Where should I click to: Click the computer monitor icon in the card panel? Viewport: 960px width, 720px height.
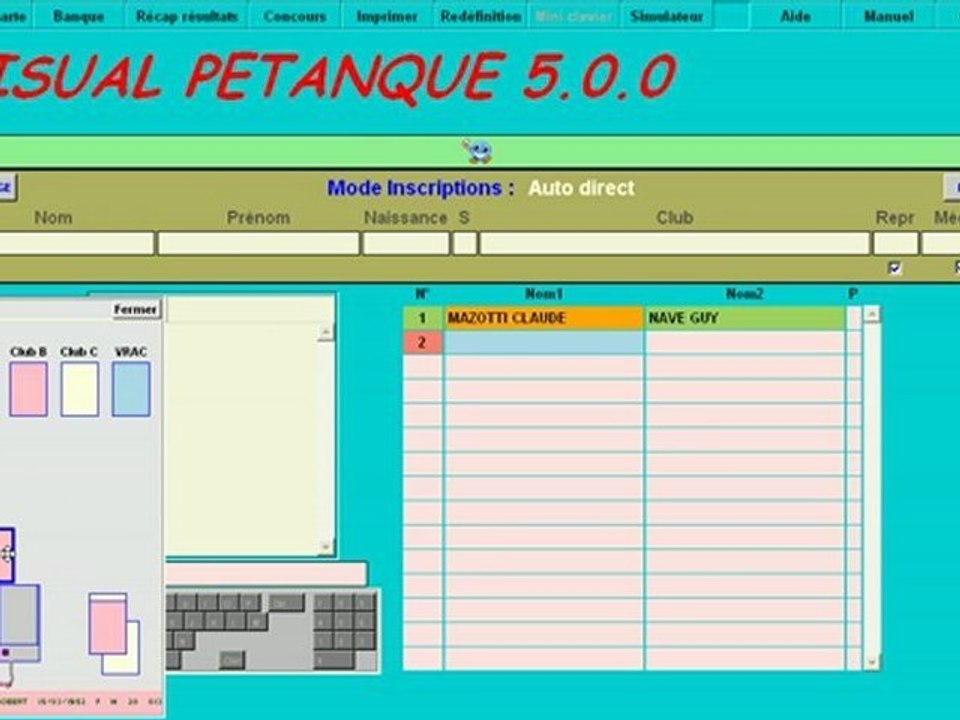coord(18,623)
